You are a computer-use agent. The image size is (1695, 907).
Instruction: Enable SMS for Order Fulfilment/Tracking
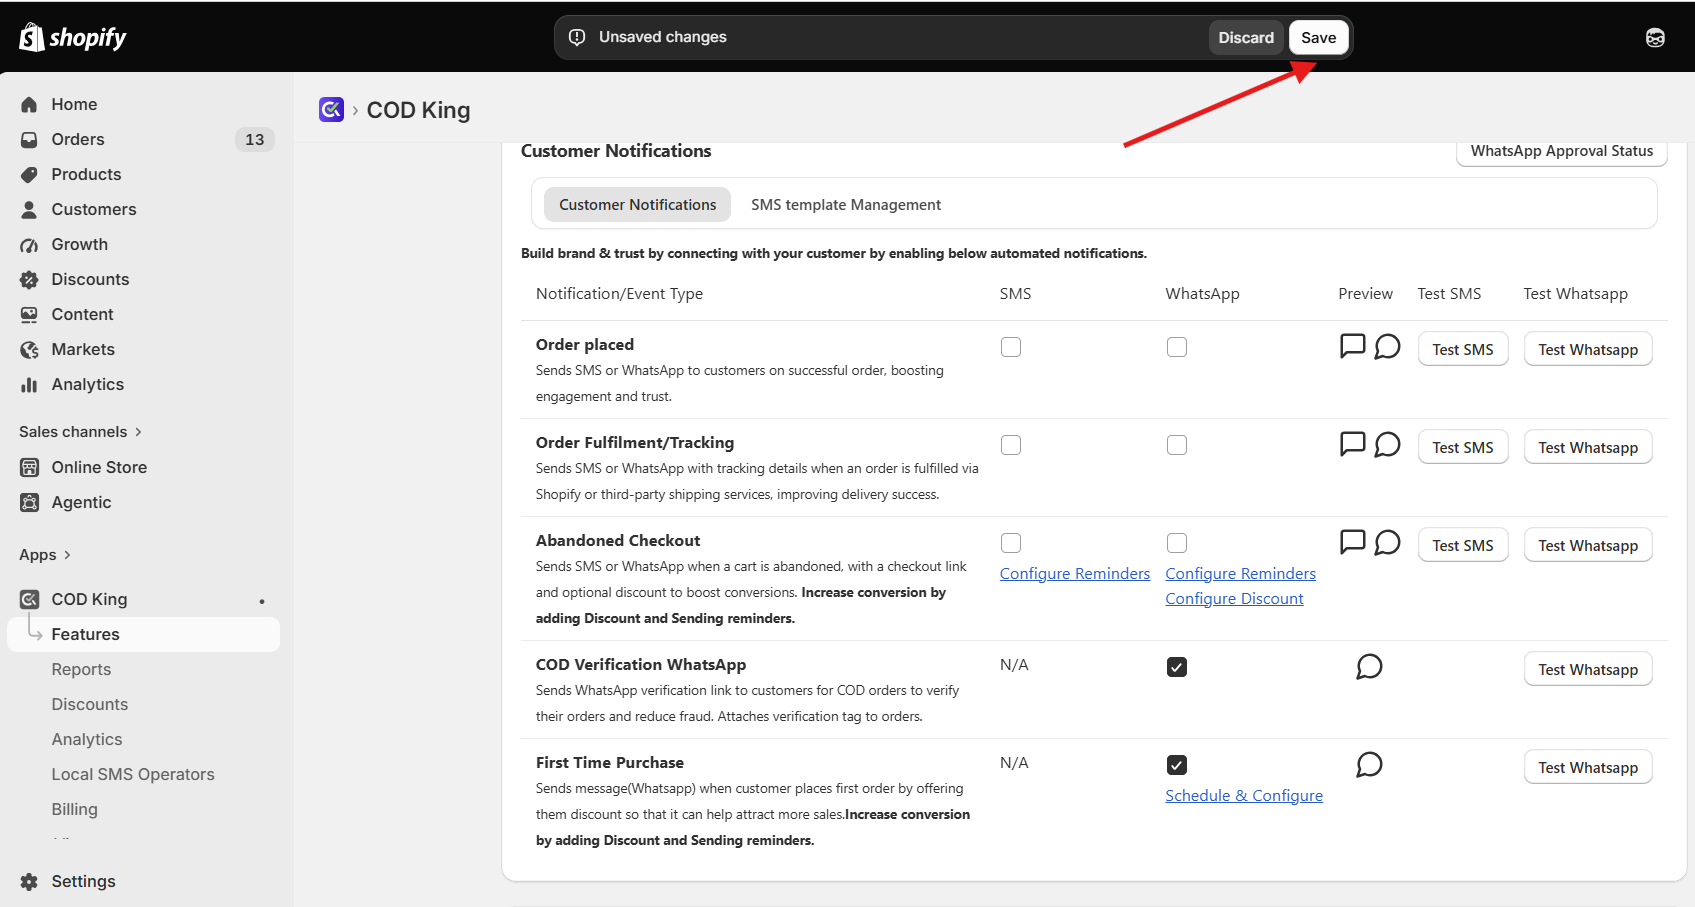coord(1011,445)
